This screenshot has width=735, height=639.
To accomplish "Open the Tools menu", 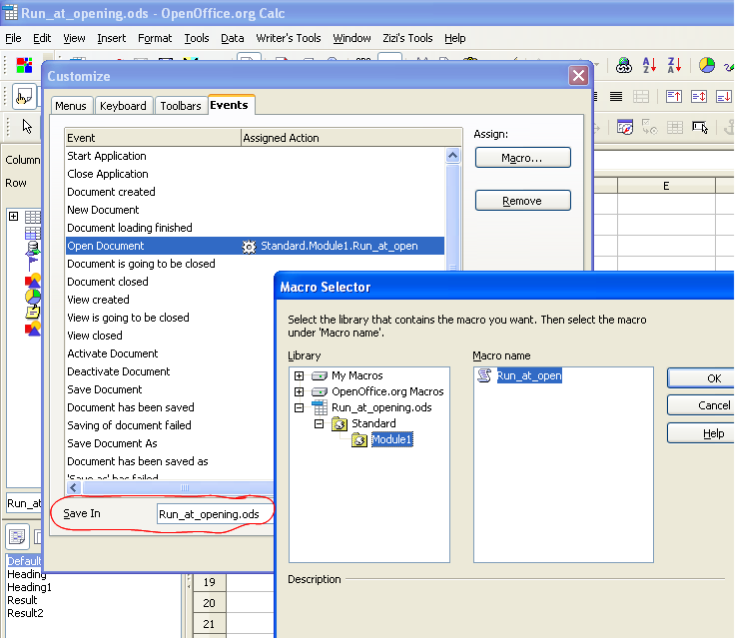I will pyautogui.click(x=196, y=38).
